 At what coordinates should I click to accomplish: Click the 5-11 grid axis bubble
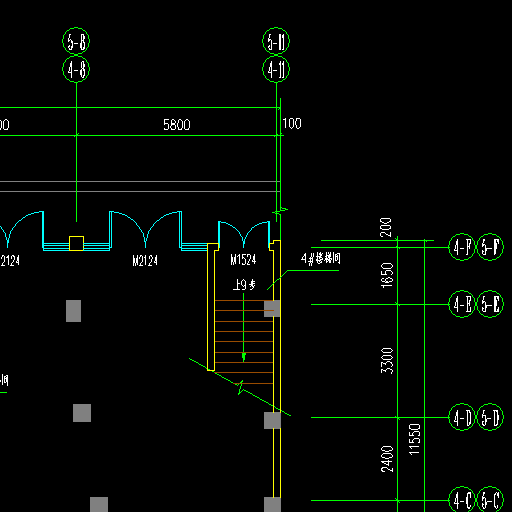(x=276, y=41)
